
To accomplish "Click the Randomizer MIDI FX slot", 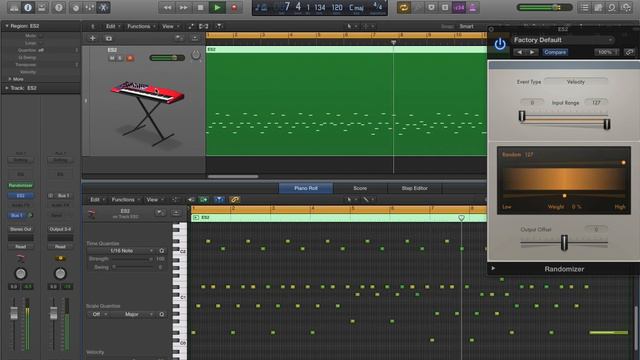I will 20,185.
